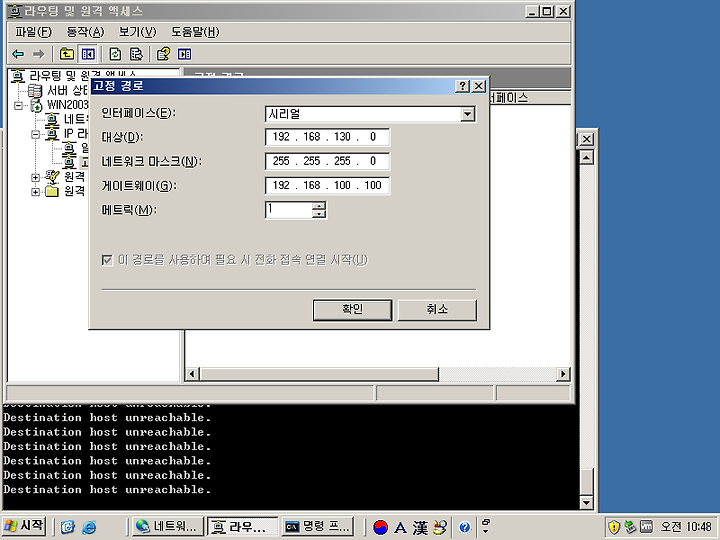720x540 pixels.
Task: Click the 취소 button
Action: tap(437, 310)
